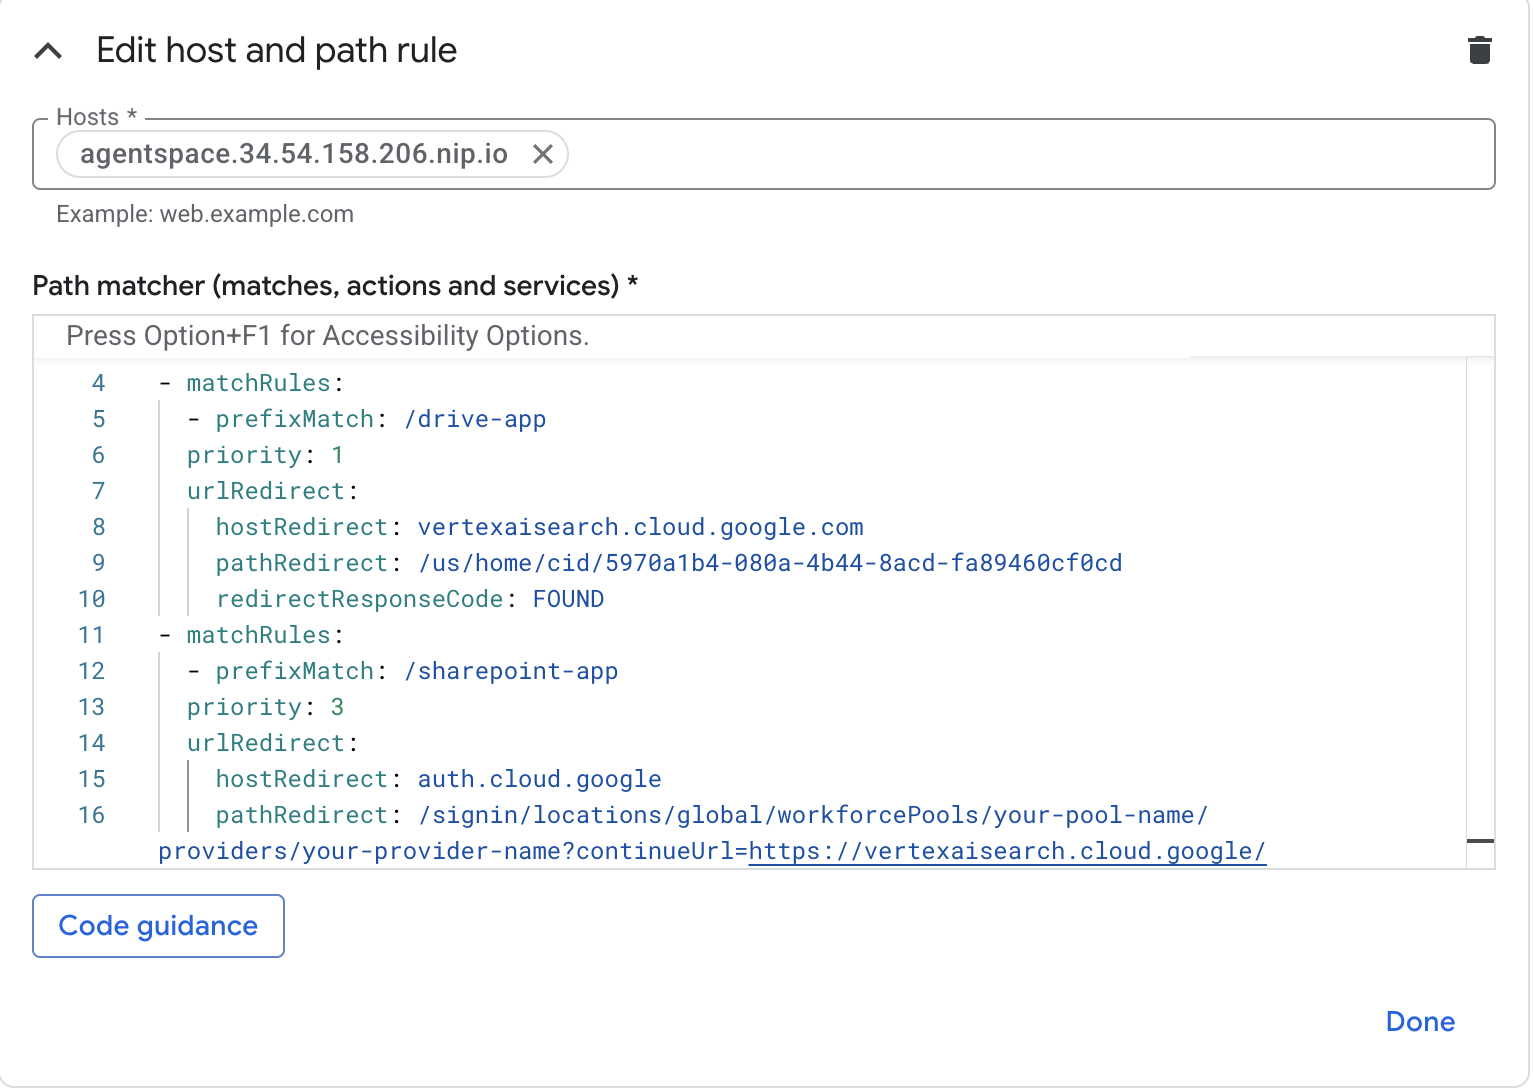Image resolution: width=1534 pixels, height=1090 pixels.
Task: Click the priority: 1 line
Action: coord(265,455)
